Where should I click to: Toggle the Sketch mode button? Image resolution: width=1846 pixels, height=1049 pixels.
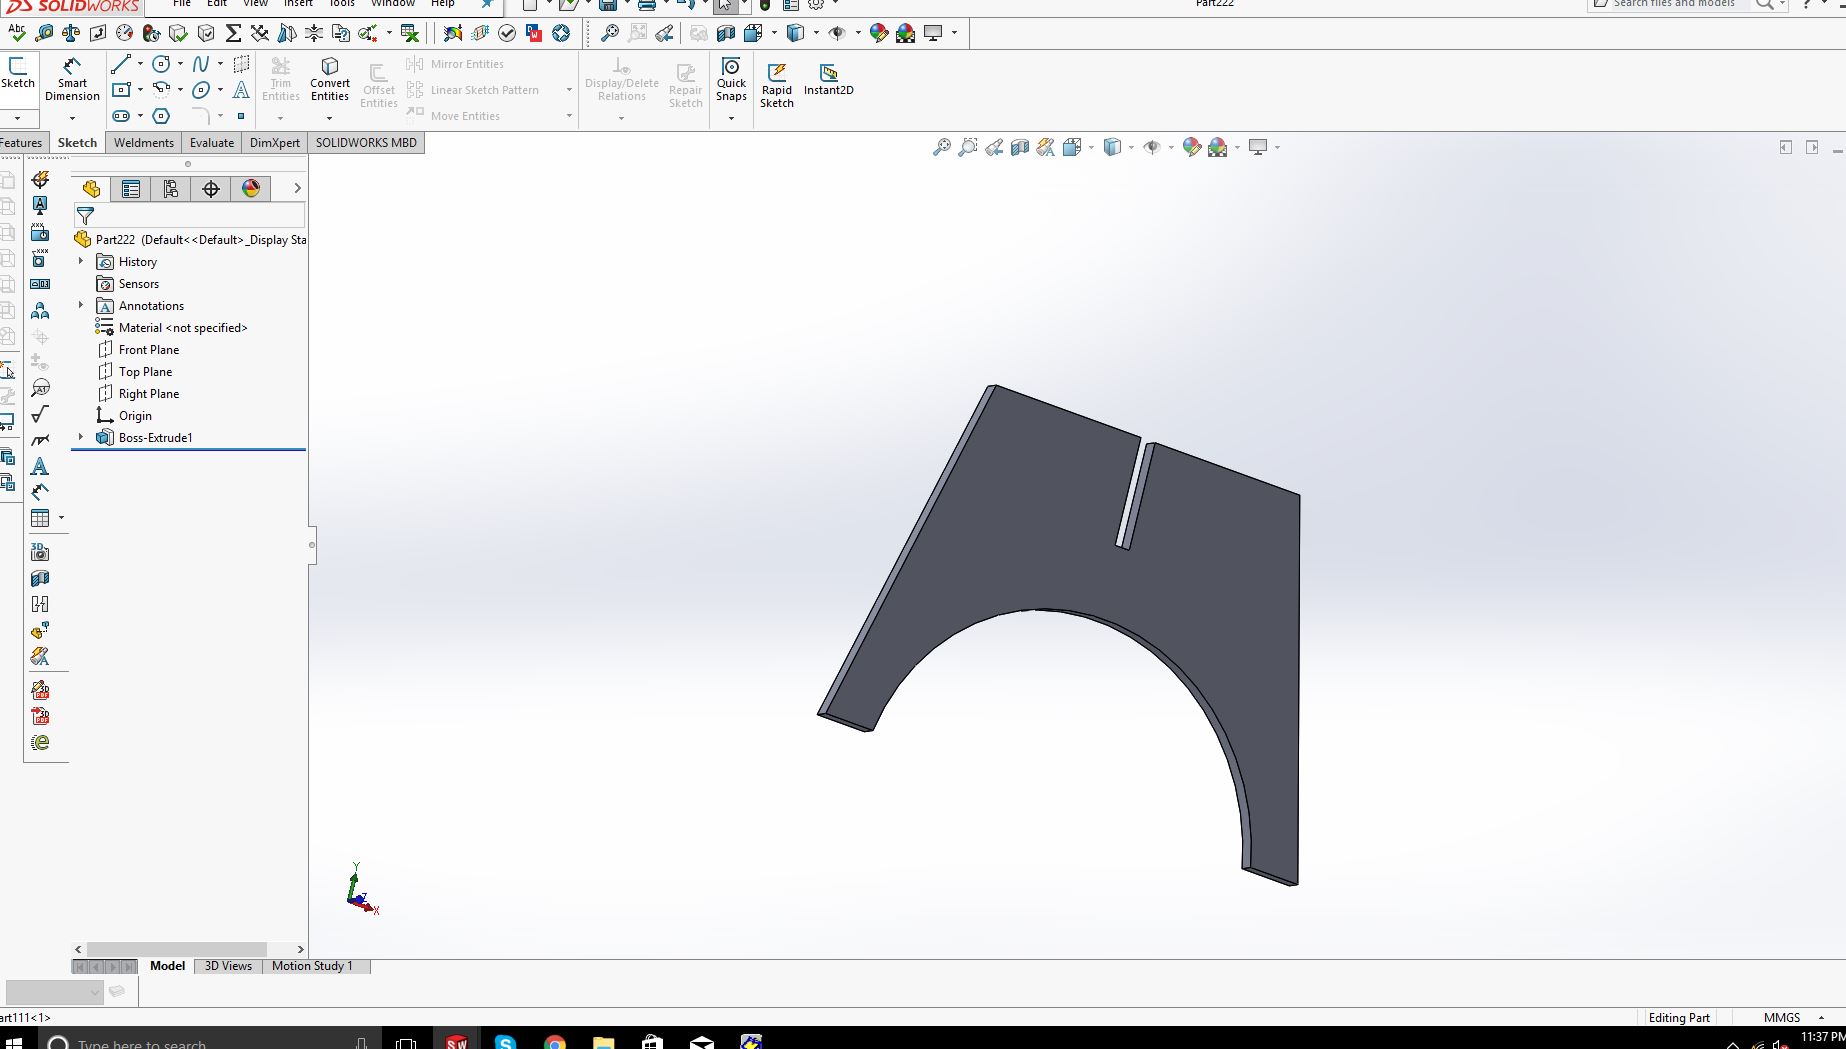(x=17, y=72)
